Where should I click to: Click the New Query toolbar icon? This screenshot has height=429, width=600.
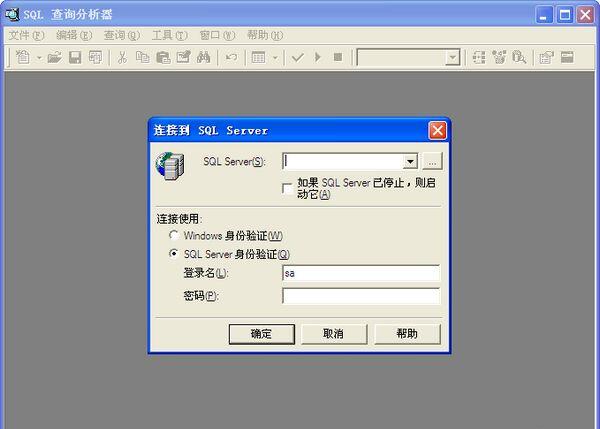click(x=23, y=58)
